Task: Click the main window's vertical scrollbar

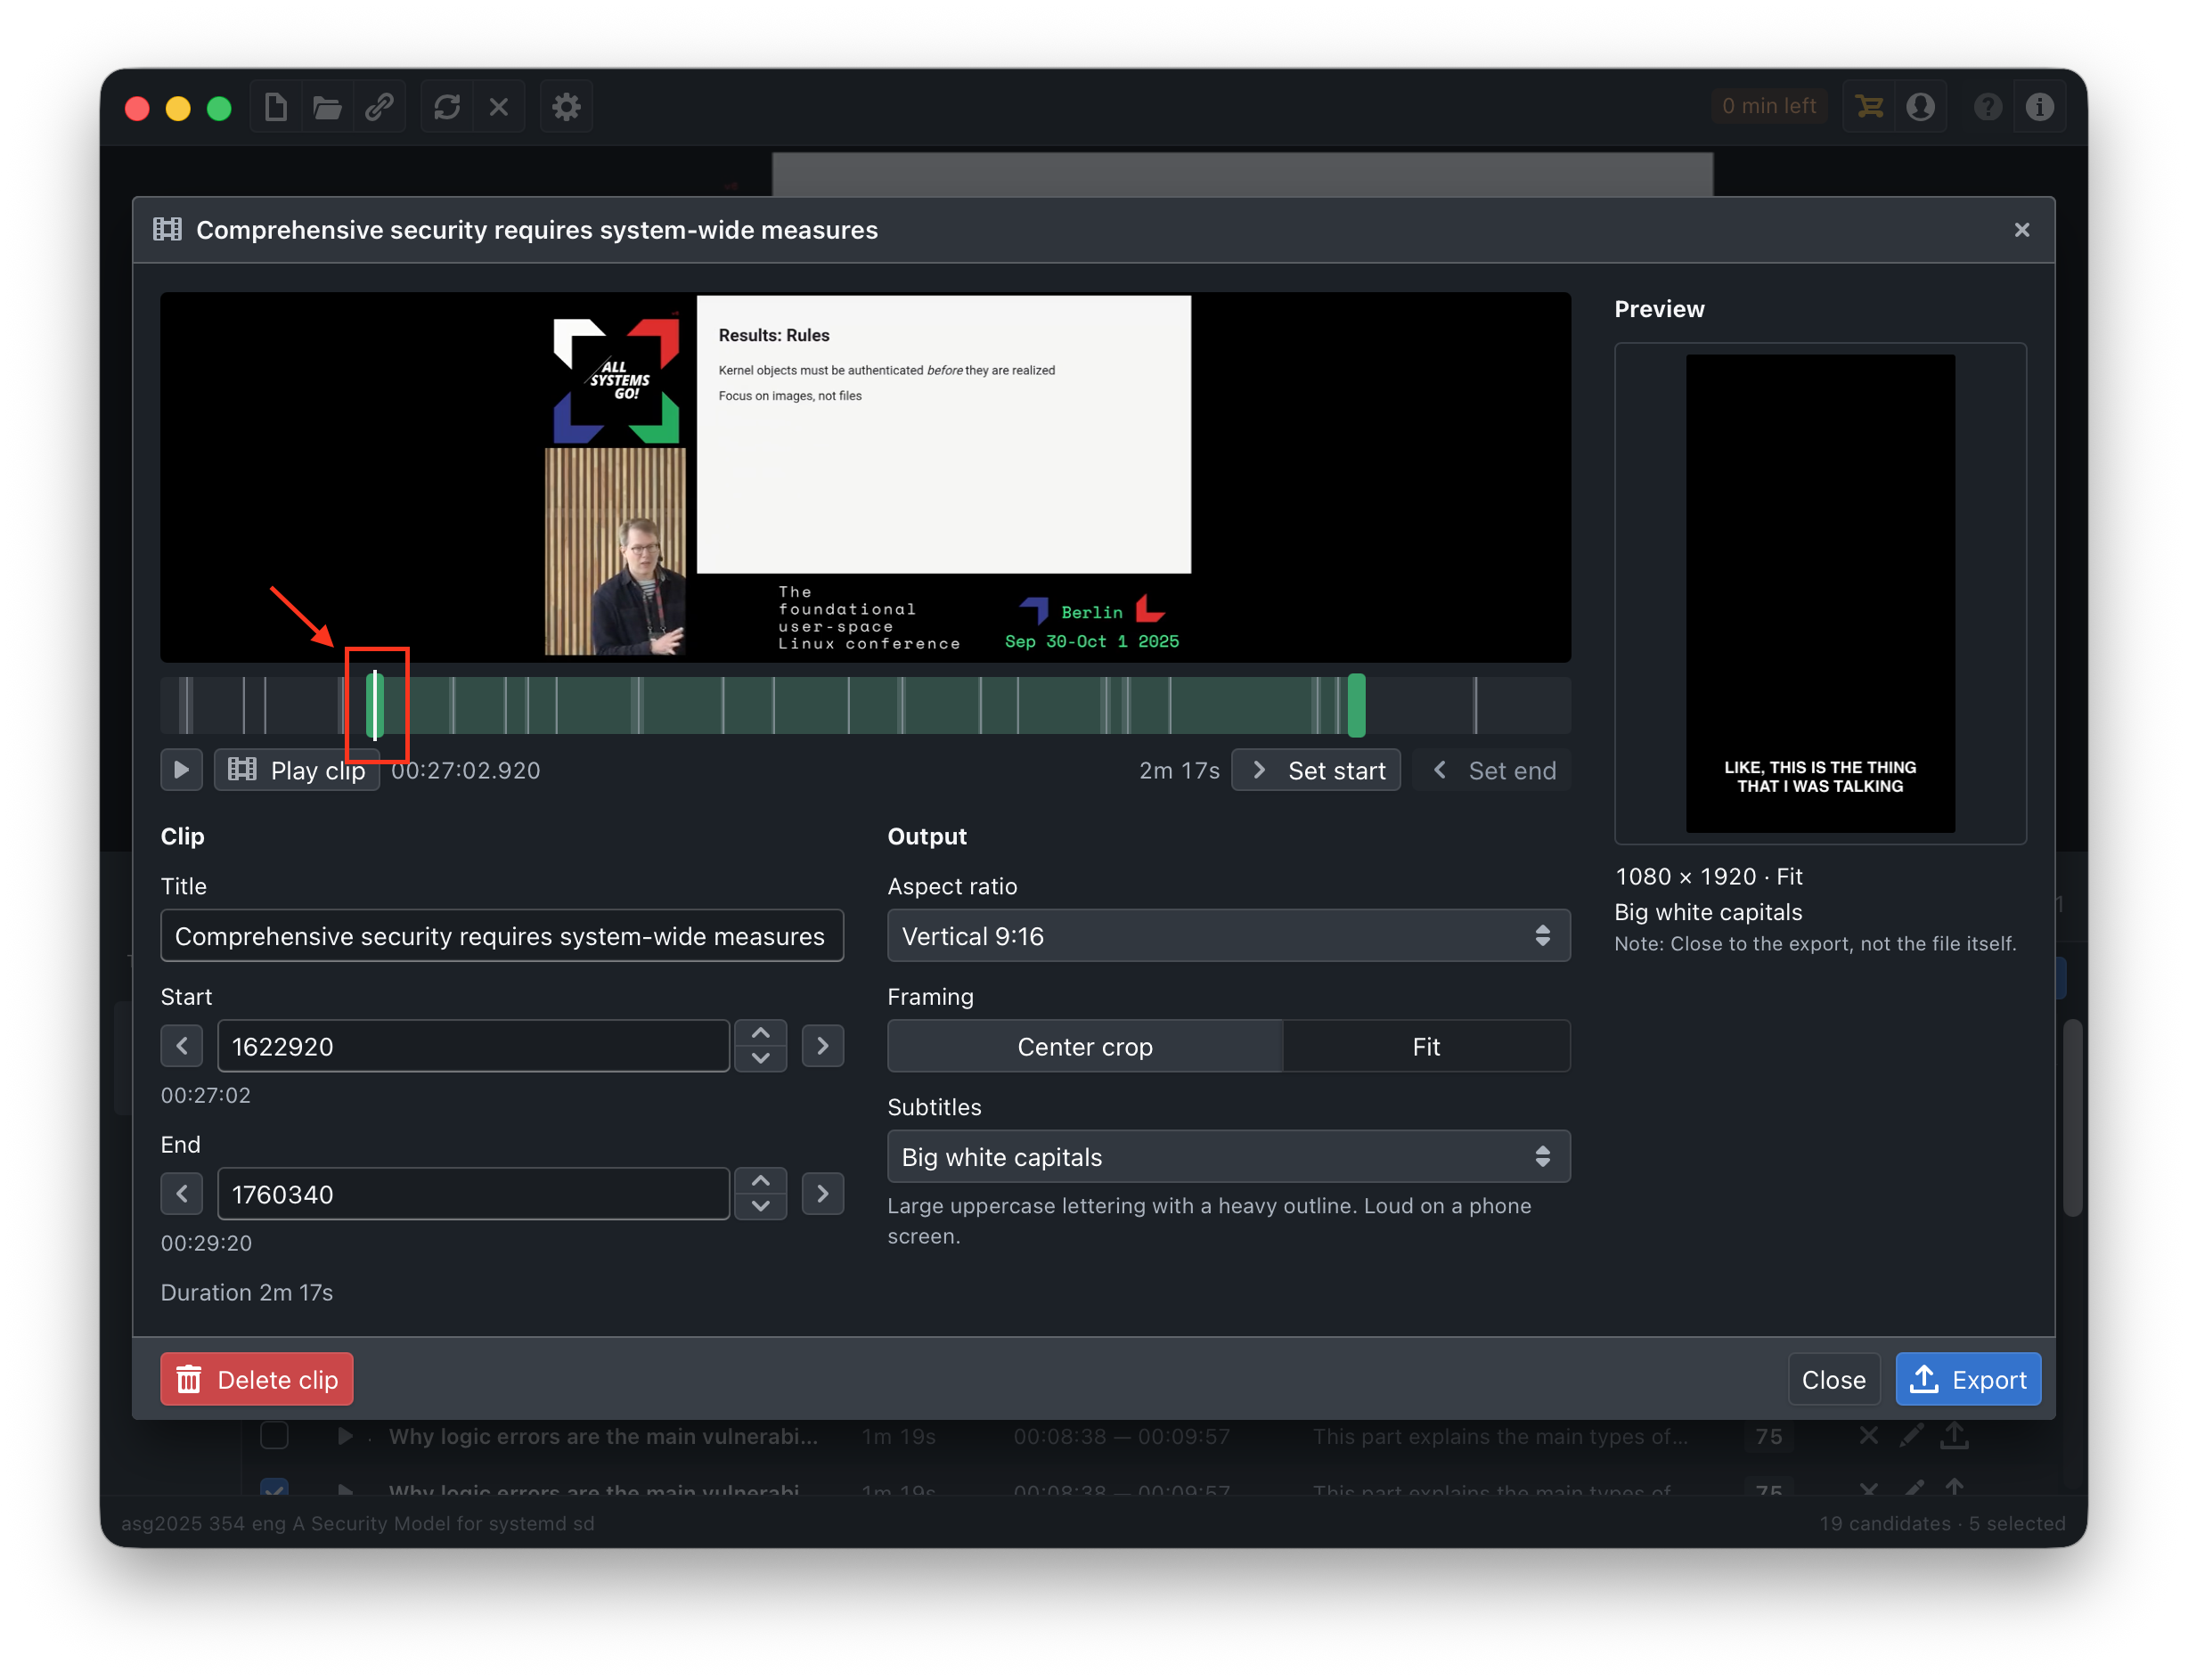Action: (2072, 1117)
